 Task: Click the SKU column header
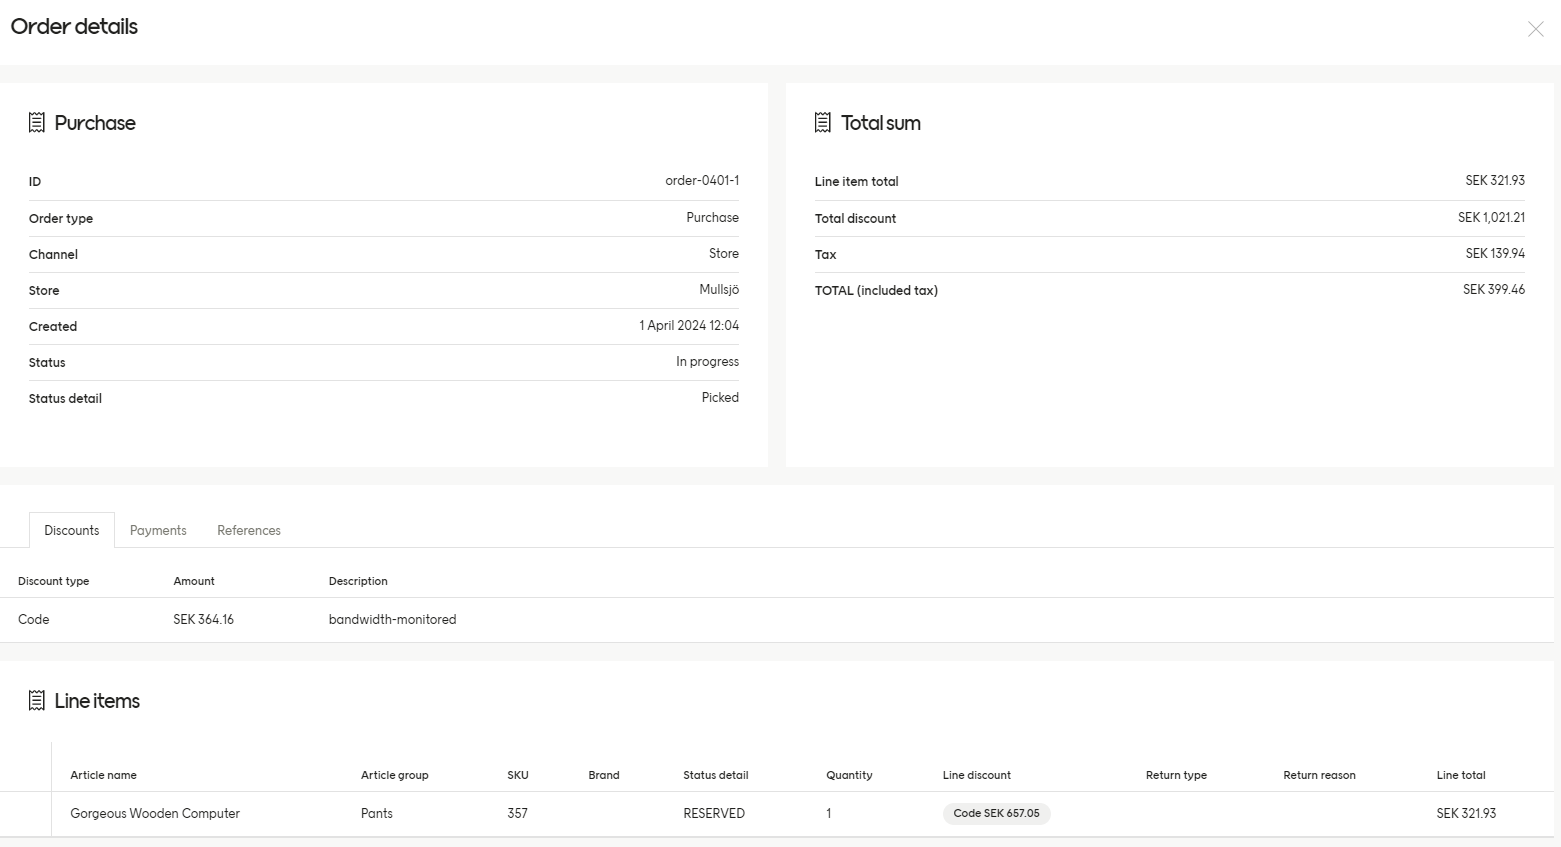click(x=518, y=775)
